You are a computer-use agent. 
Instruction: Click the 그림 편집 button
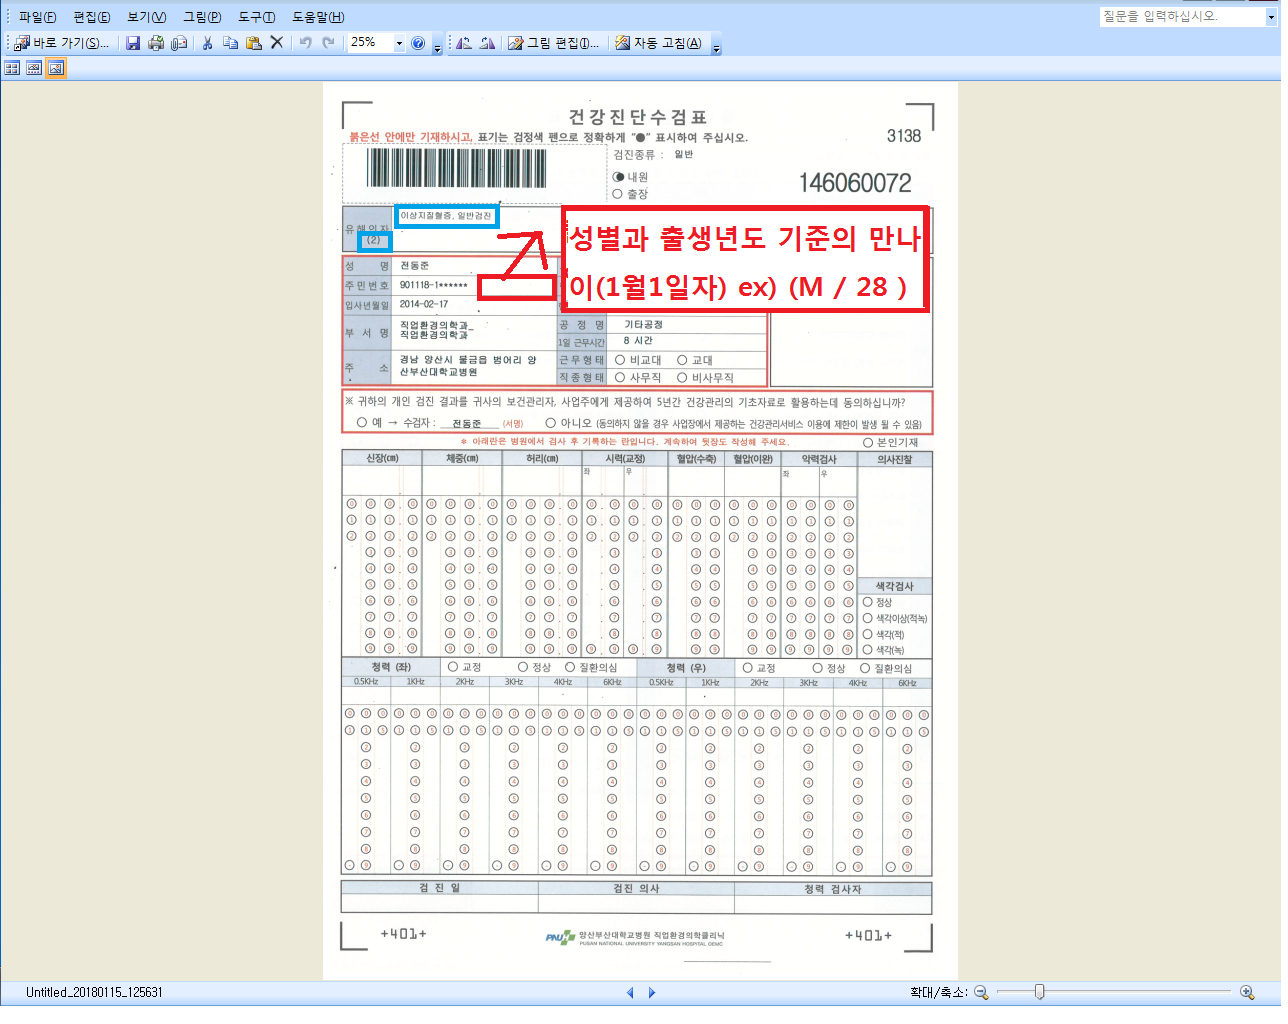[x=554, y=43]
